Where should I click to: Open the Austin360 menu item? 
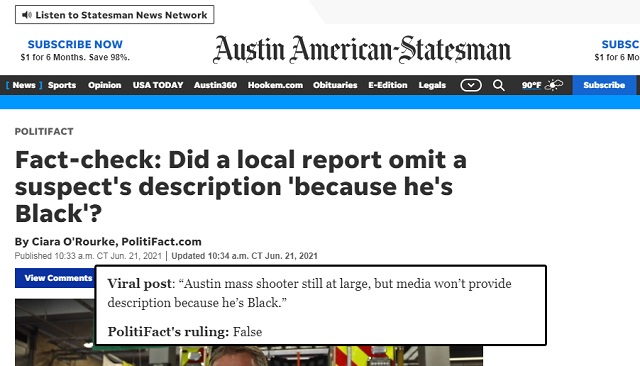click(x=215, y=85)
